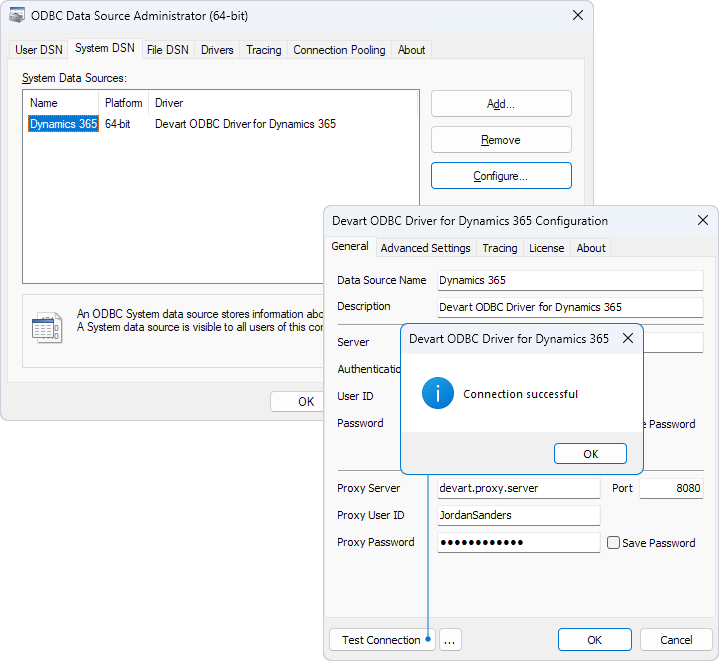Close the ODBC Data Source Administrator window
The width and height of the screenshot is (719, 661).
578,15
